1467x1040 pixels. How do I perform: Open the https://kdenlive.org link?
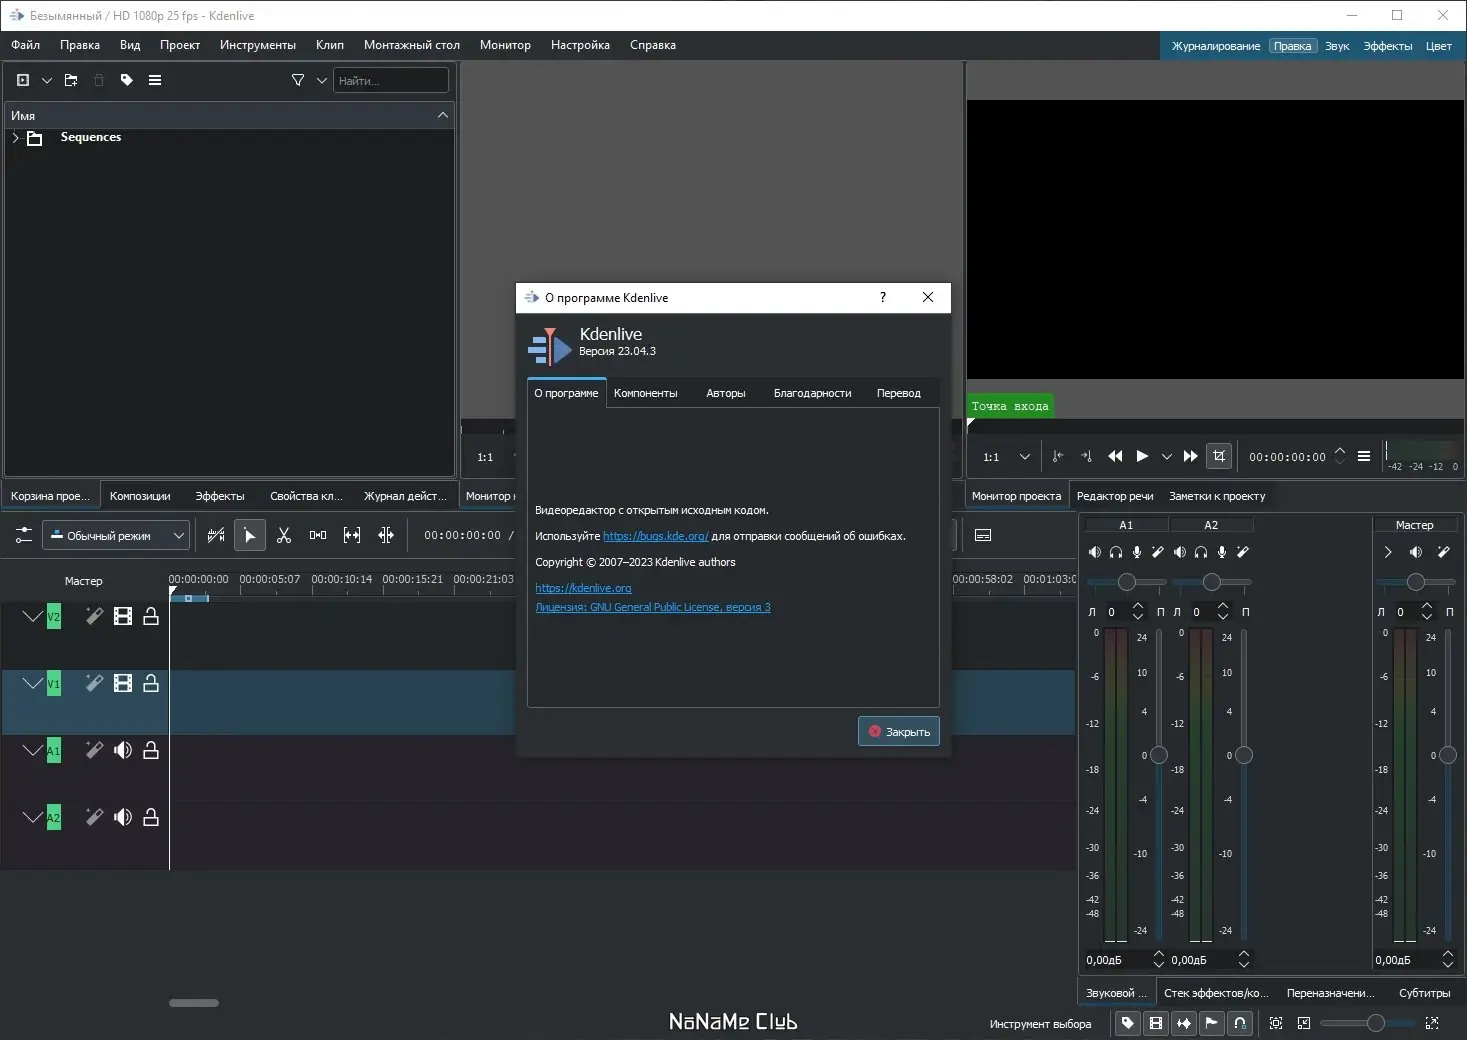(x=583, y=588)
